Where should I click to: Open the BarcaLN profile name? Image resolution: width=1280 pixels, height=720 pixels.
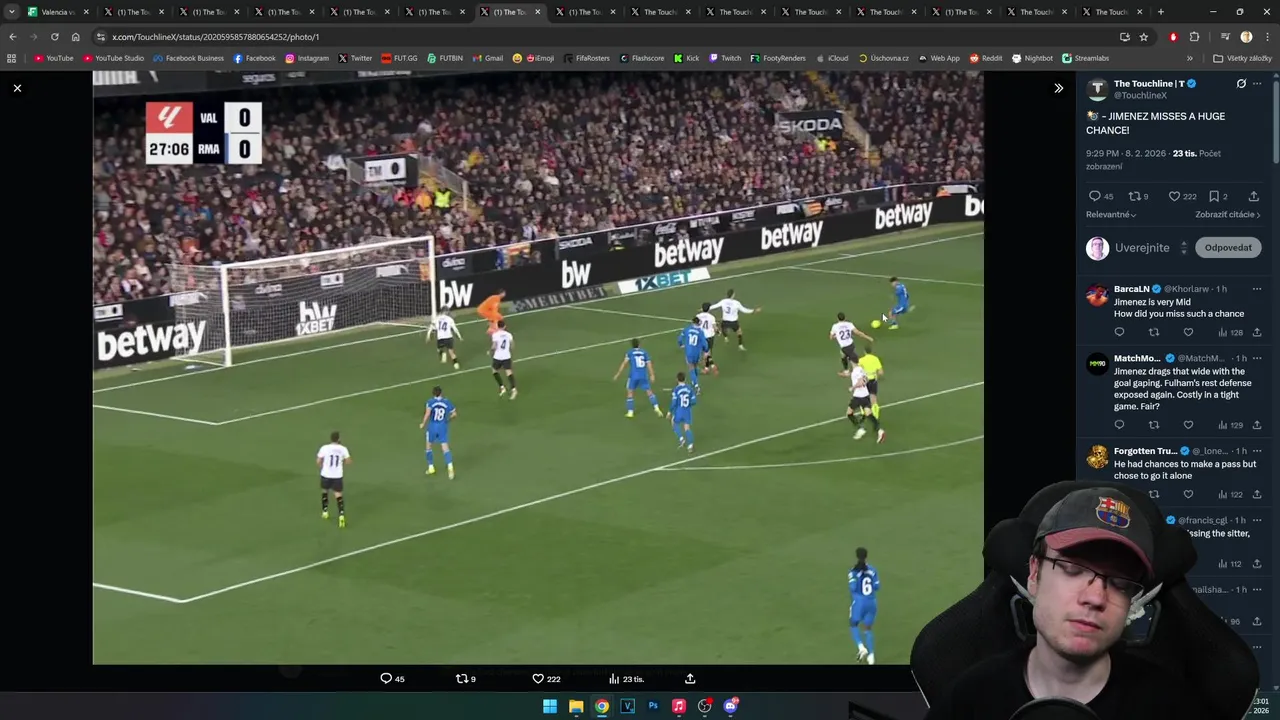pyautogui.click(x=1131, y=289)
